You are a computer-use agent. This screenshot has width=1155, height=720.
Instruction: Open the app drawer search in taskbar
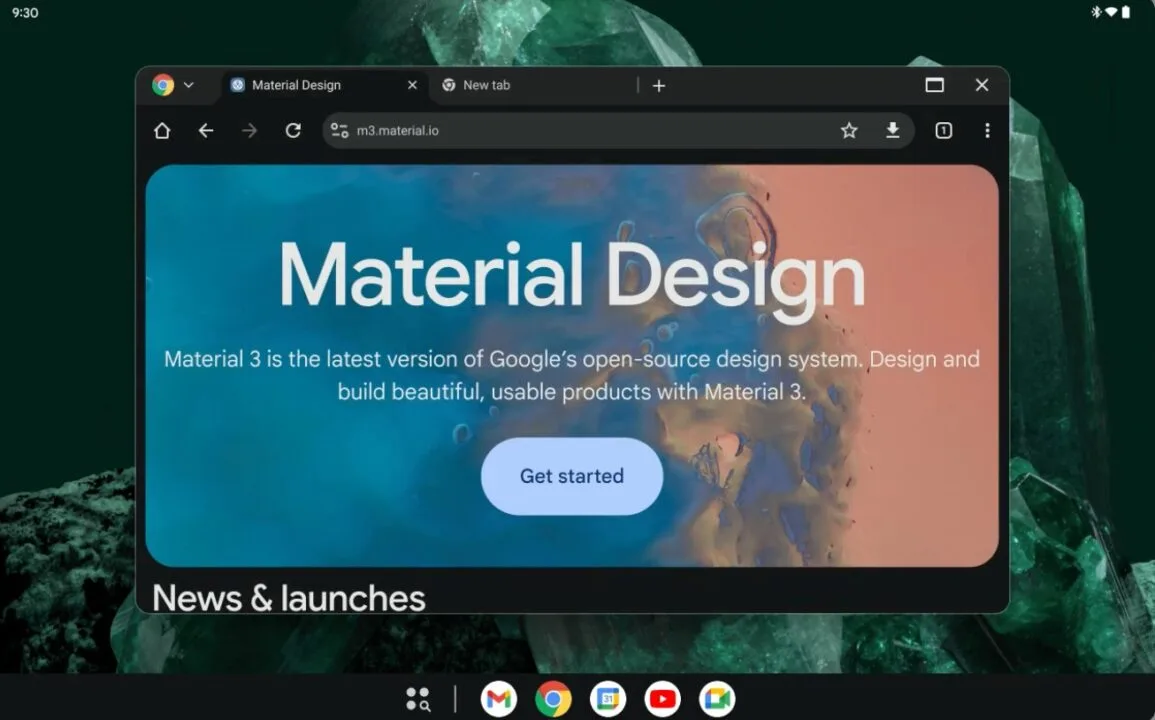pos(418,699)
